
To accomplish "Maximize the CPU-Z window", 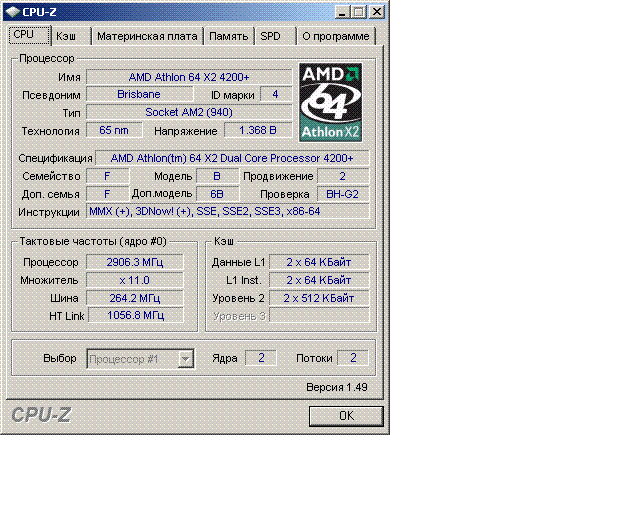I will [x=359, y=12].
